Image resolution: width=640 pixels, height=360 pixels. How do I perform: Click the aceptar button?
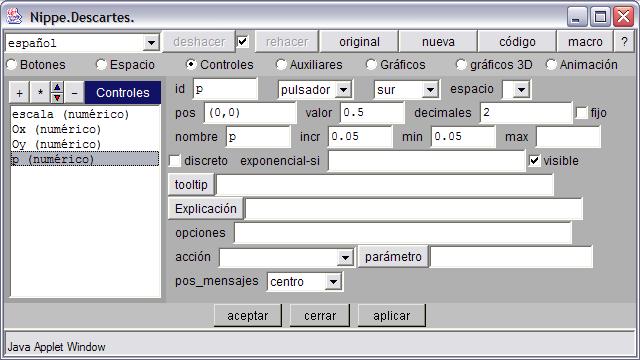pos(248,316)
